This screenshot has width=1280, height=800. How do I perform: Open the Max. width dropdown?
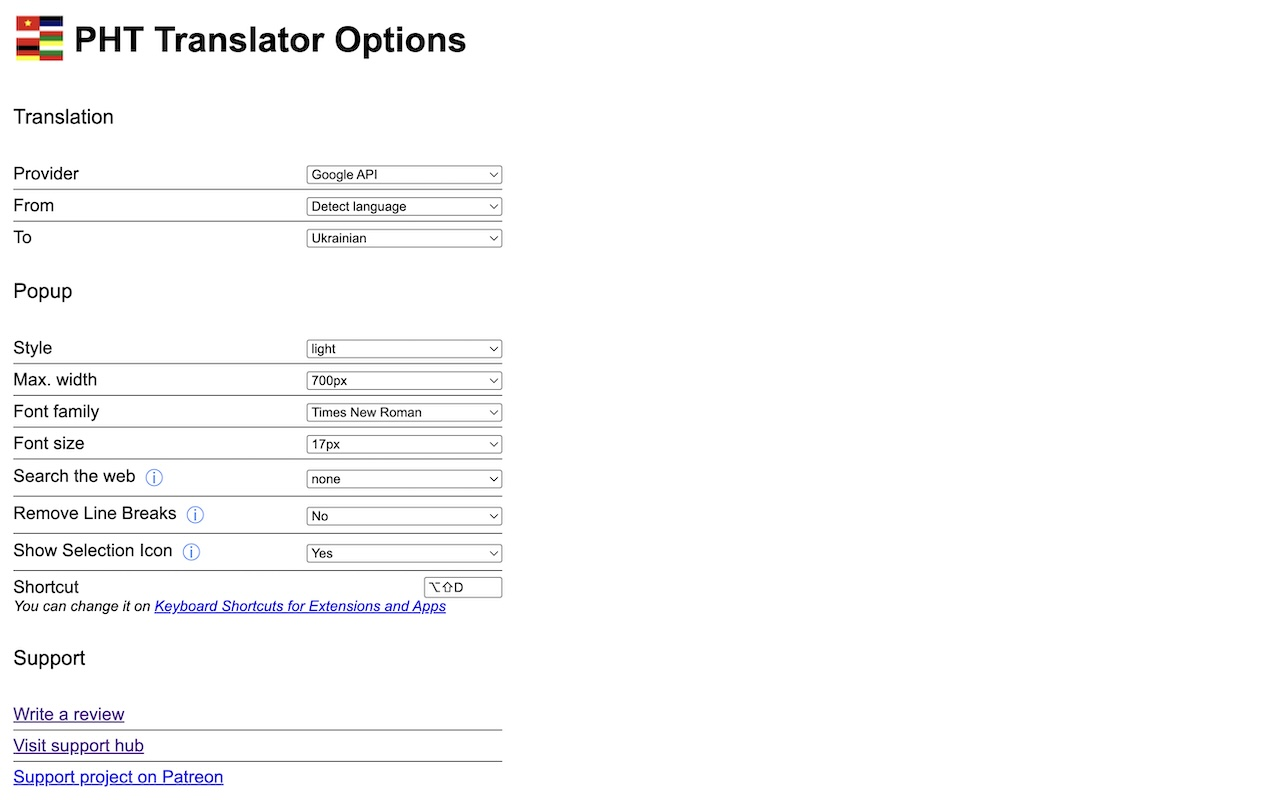pyautogui.click(x=404, y=380)
